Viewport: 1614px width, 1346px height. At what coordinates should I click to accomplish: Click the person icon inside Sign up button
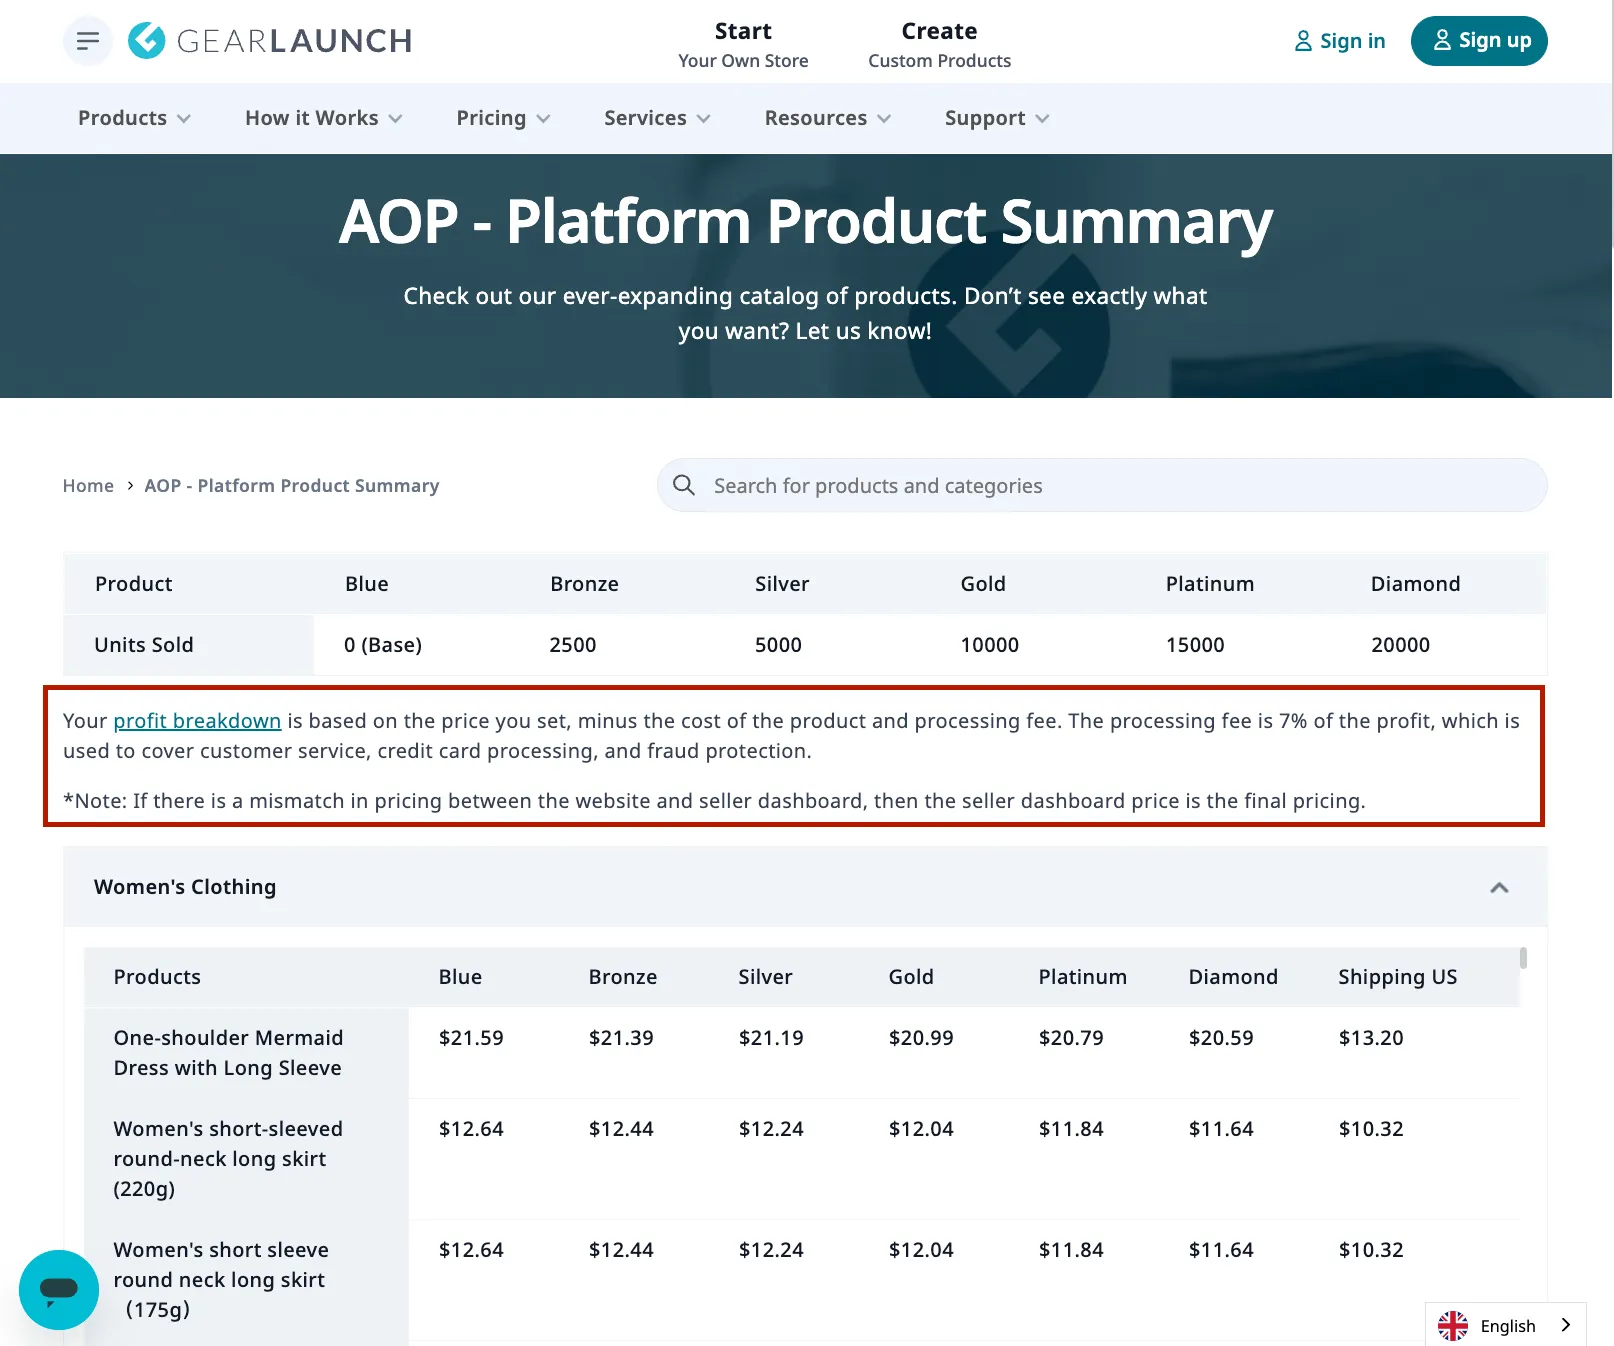pyautogui.click(x=1441, y=41)
